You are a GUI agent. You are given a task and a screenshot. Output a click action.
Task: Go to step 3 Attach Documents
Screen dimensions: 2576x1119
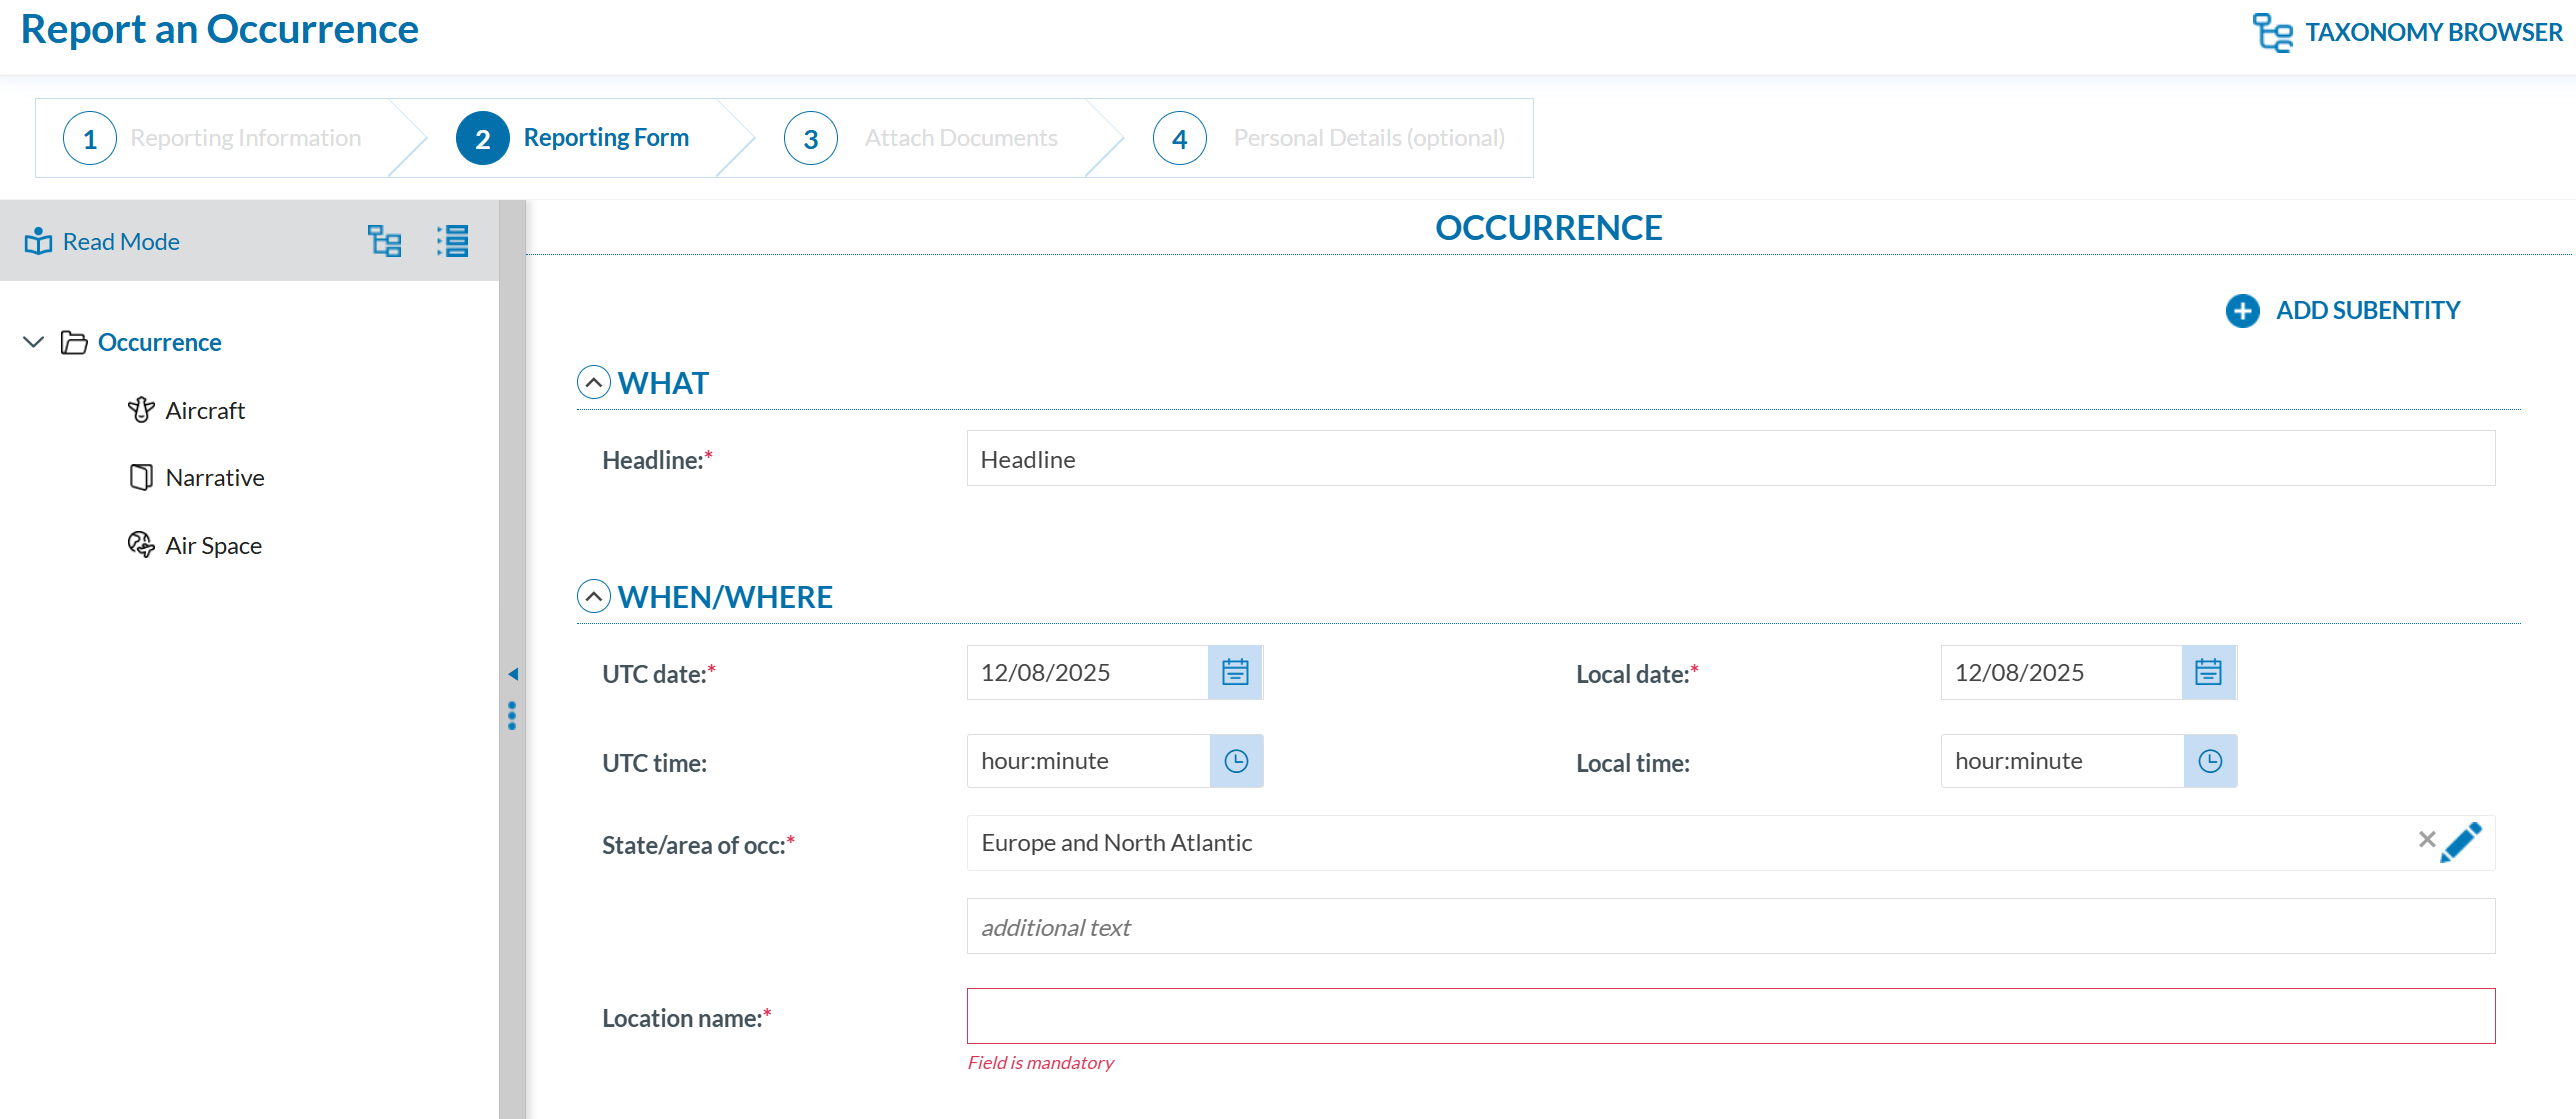click(921, 138)
